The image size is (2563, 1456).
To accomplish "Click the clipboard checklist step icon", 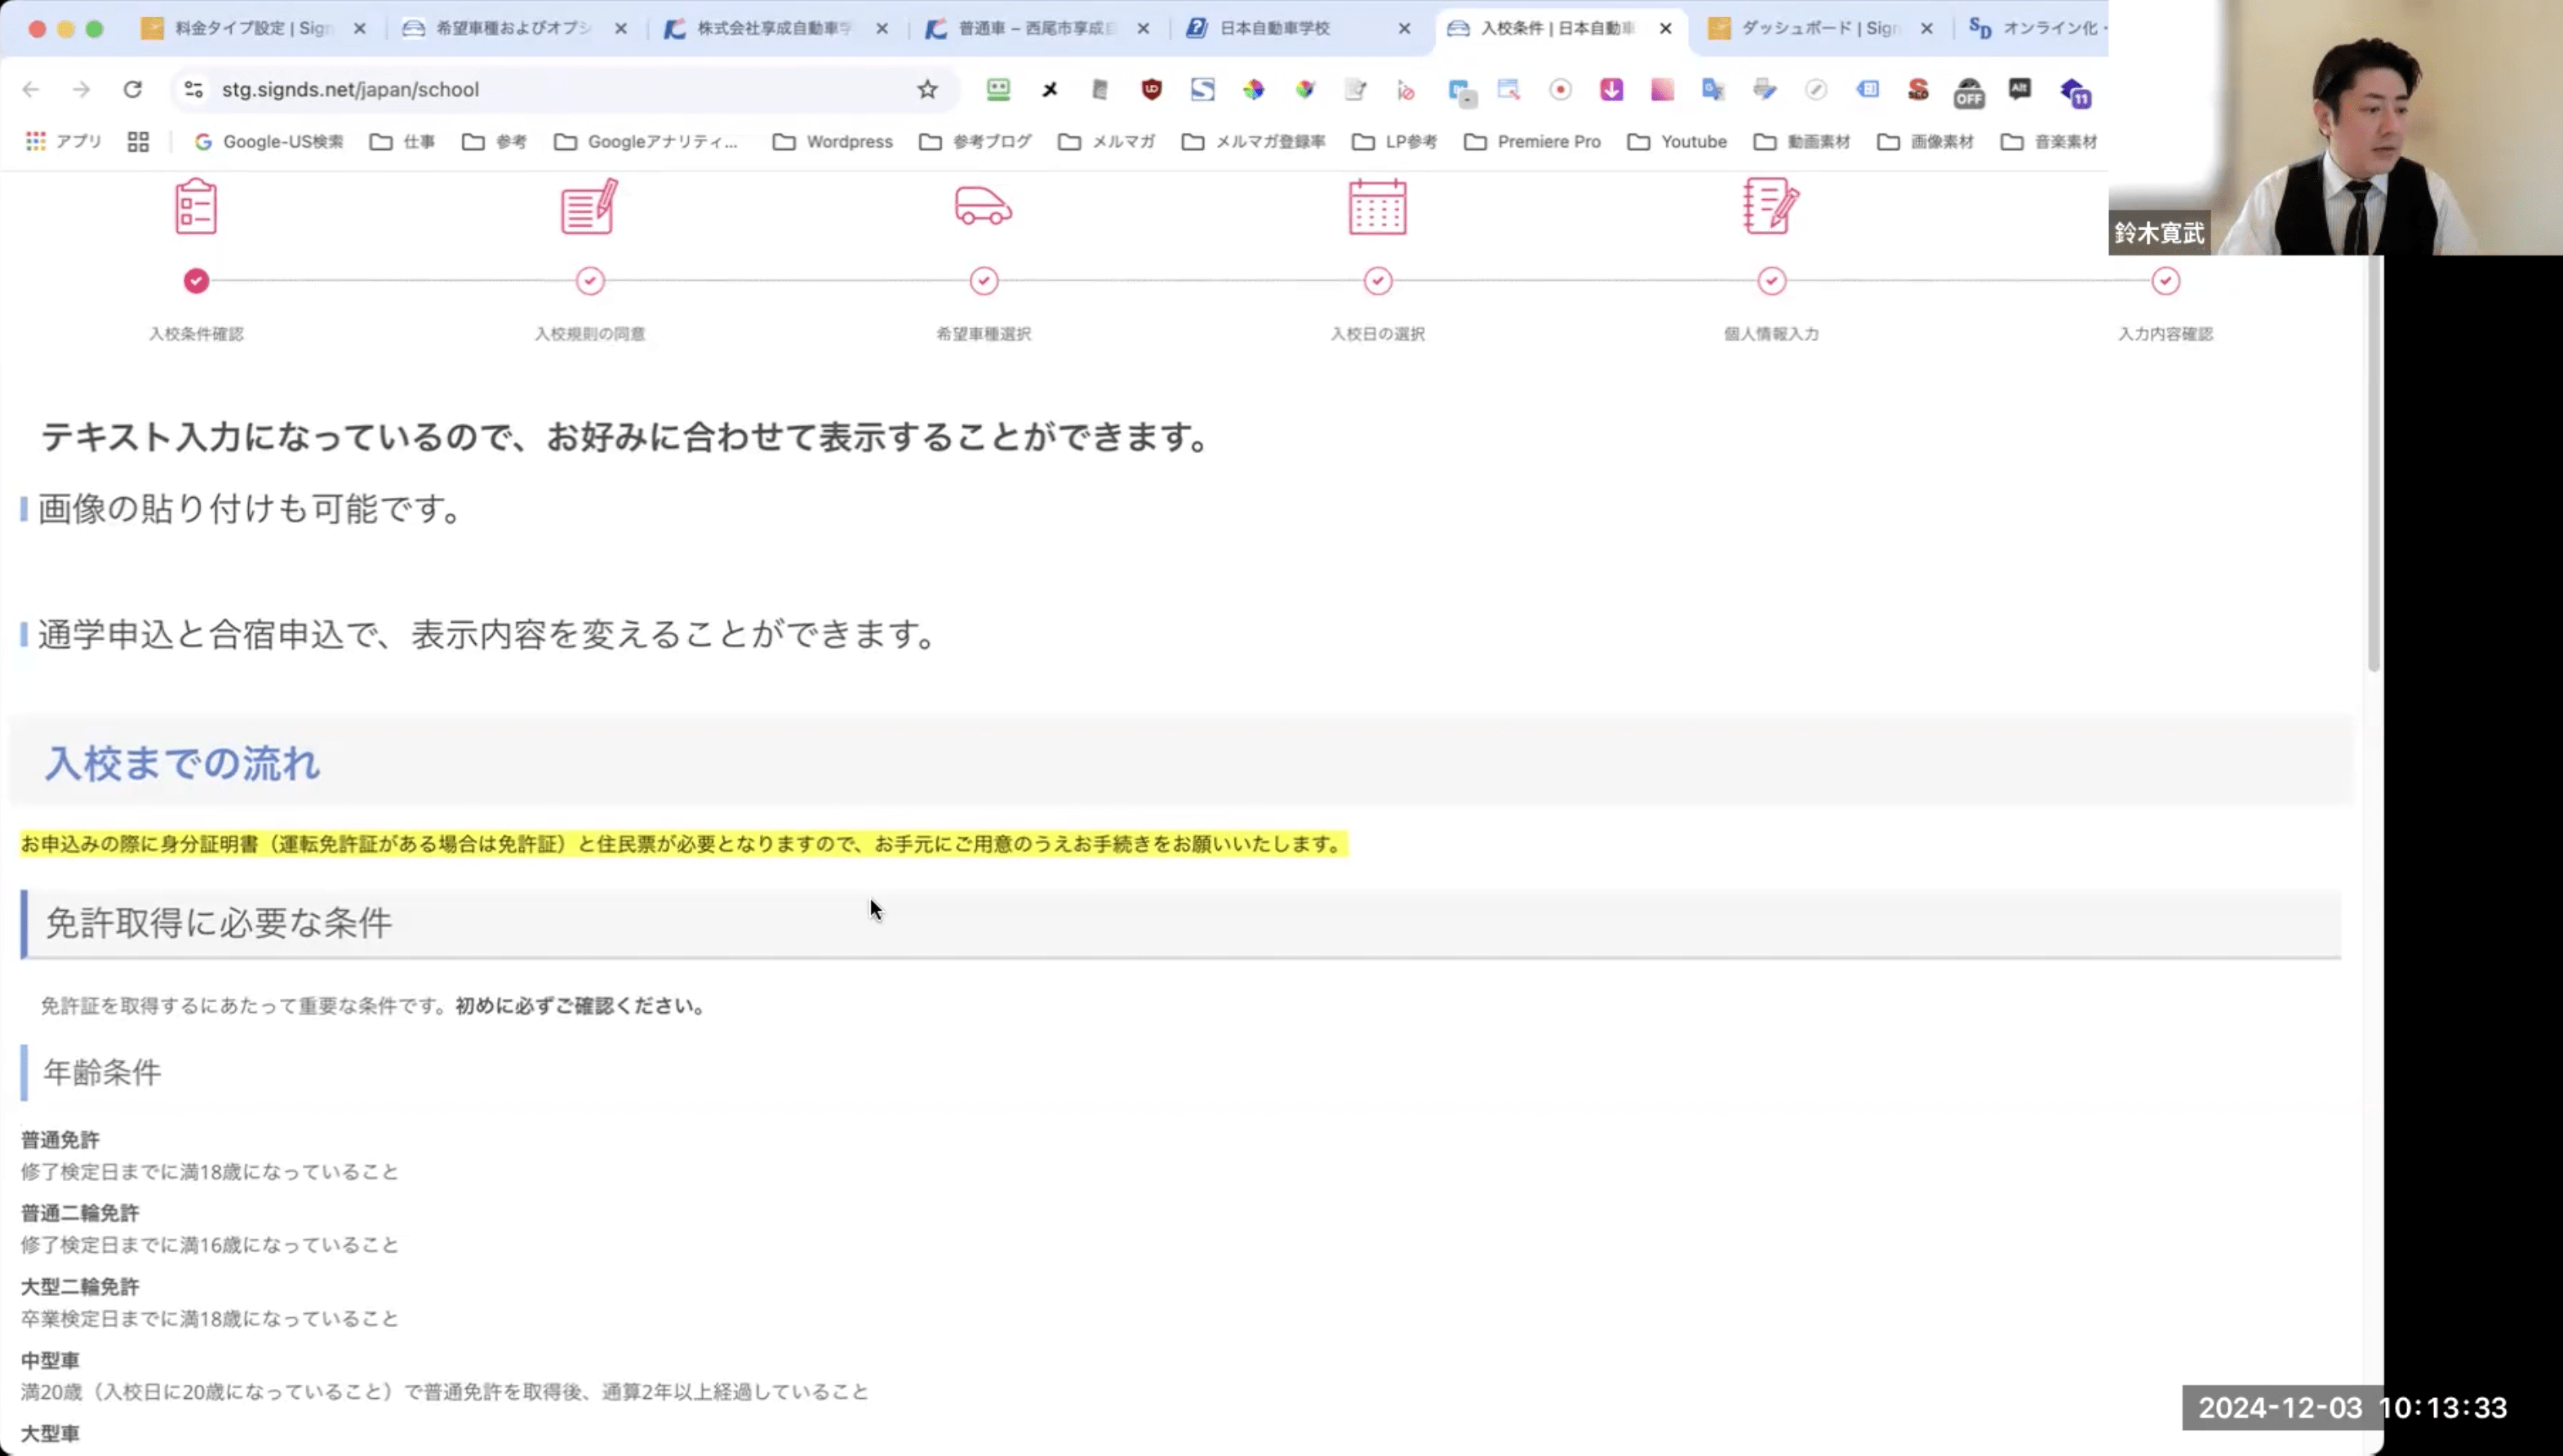I will [x=196, y=206].
